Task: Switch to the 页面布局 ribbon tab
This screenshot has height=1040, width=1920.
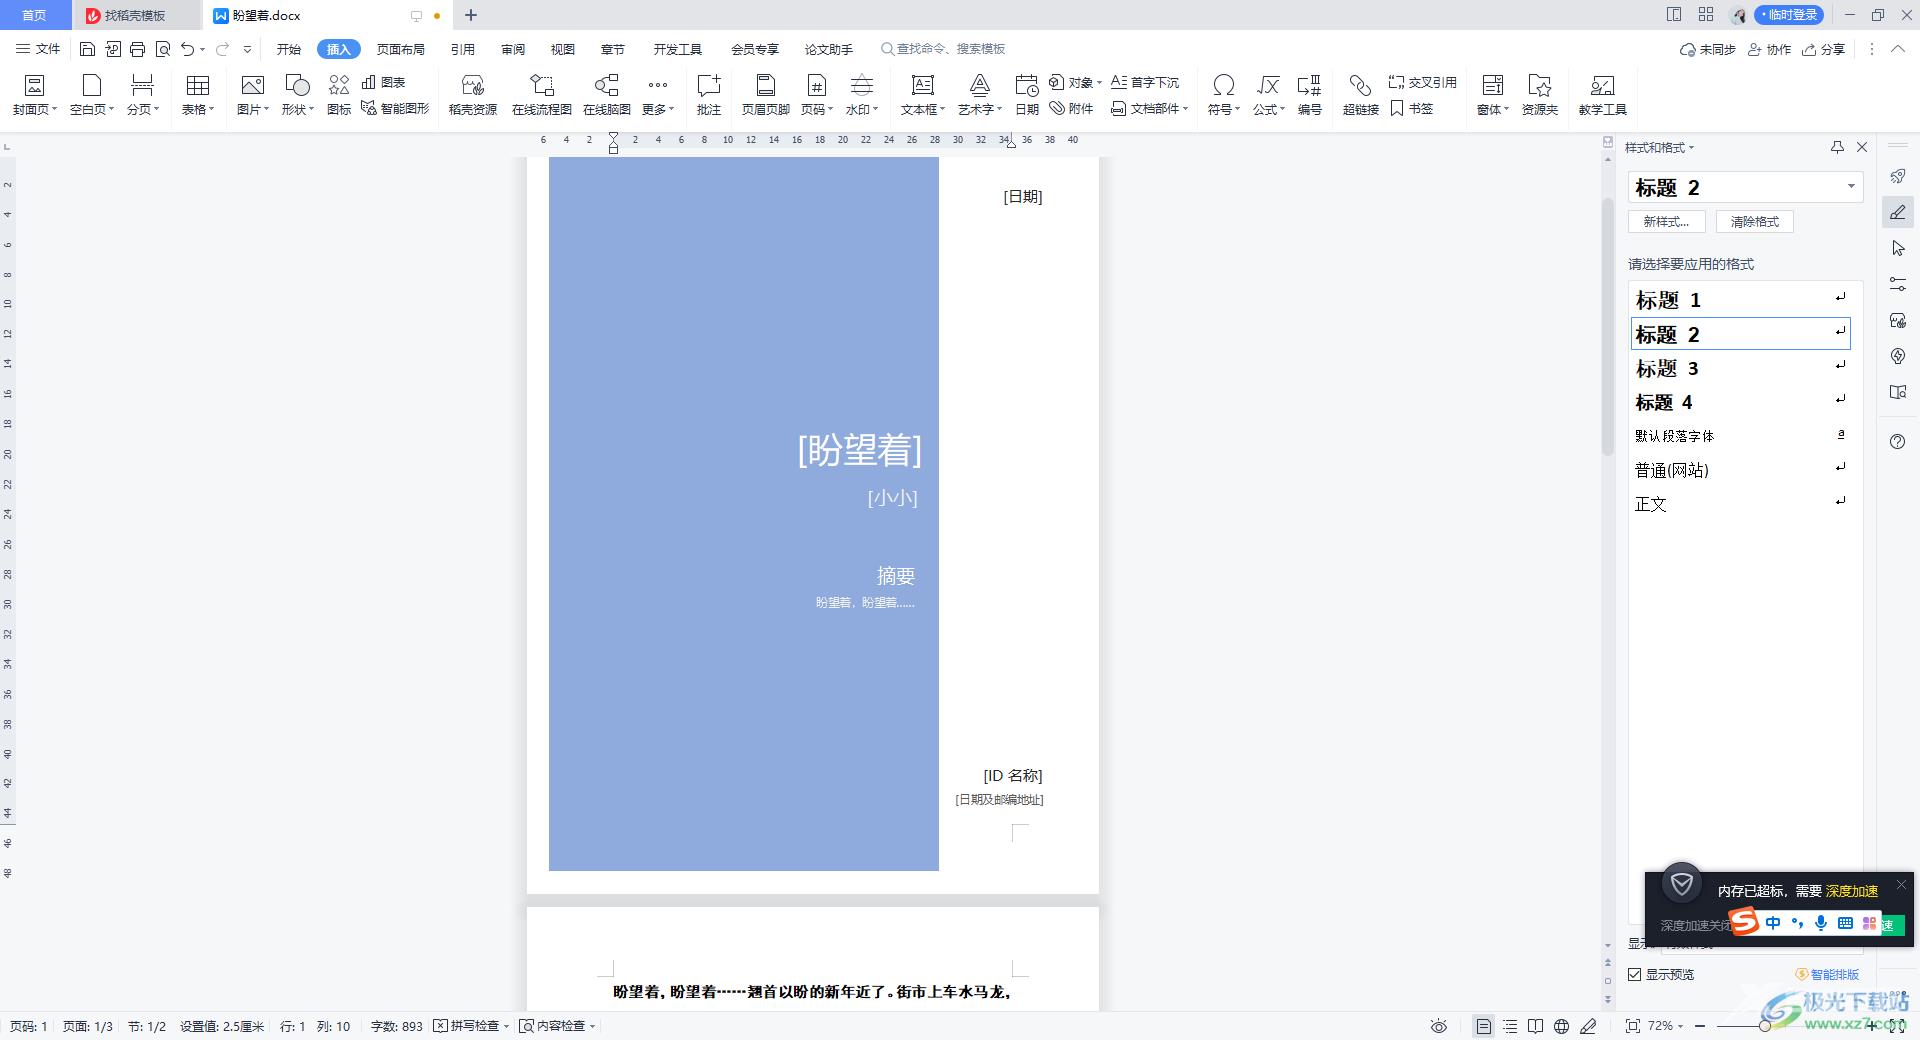Action: click(x=400, y=49)
